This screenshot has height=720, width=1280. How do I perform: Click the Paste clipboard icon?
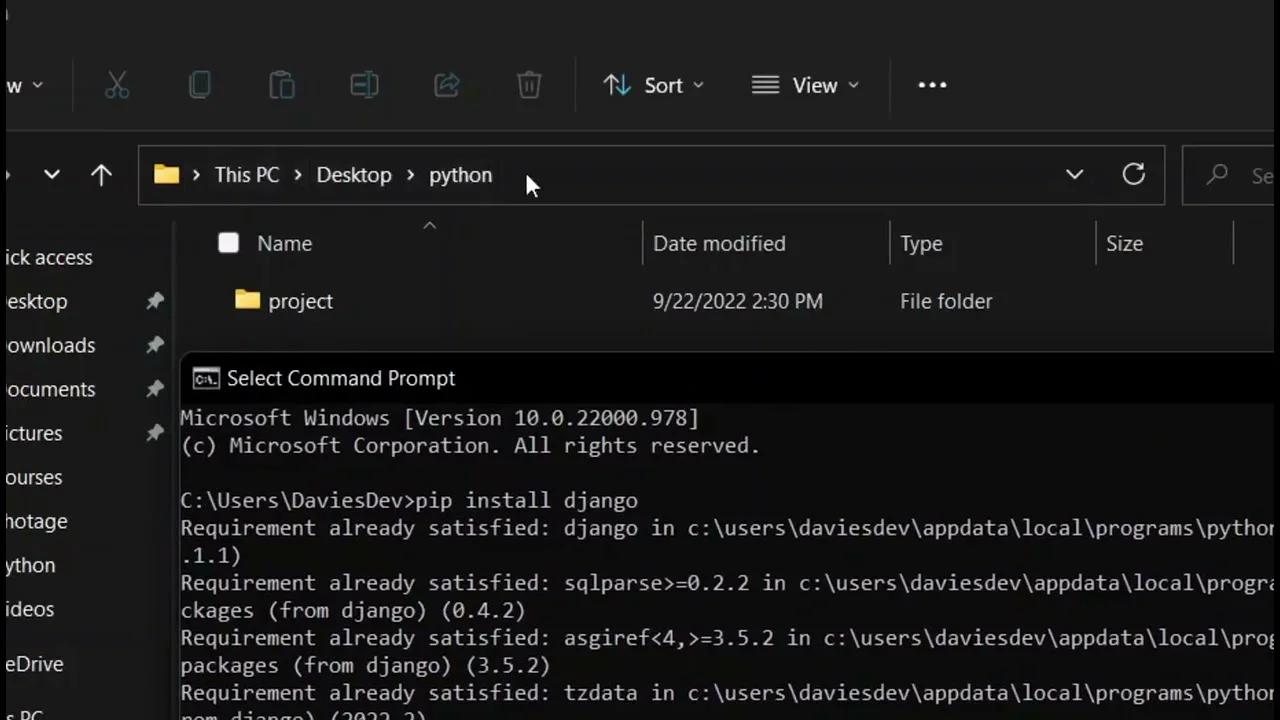click(x=282, y=86)
